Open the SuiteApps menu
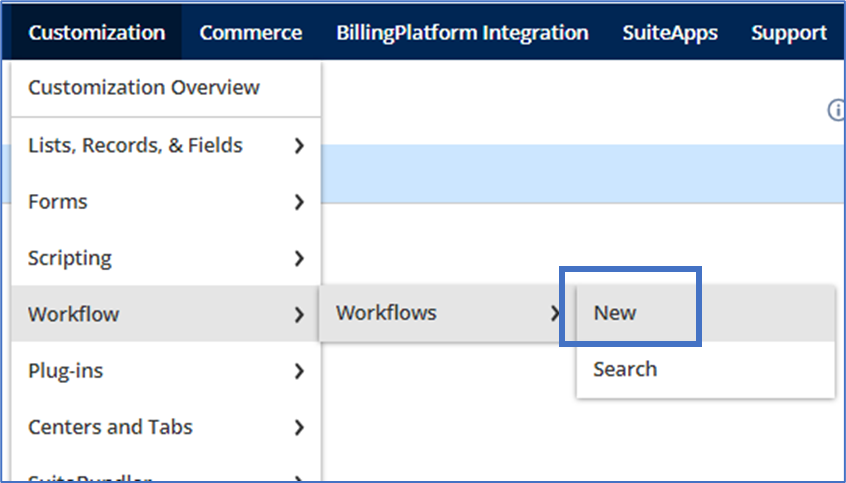 click(670, 32)
